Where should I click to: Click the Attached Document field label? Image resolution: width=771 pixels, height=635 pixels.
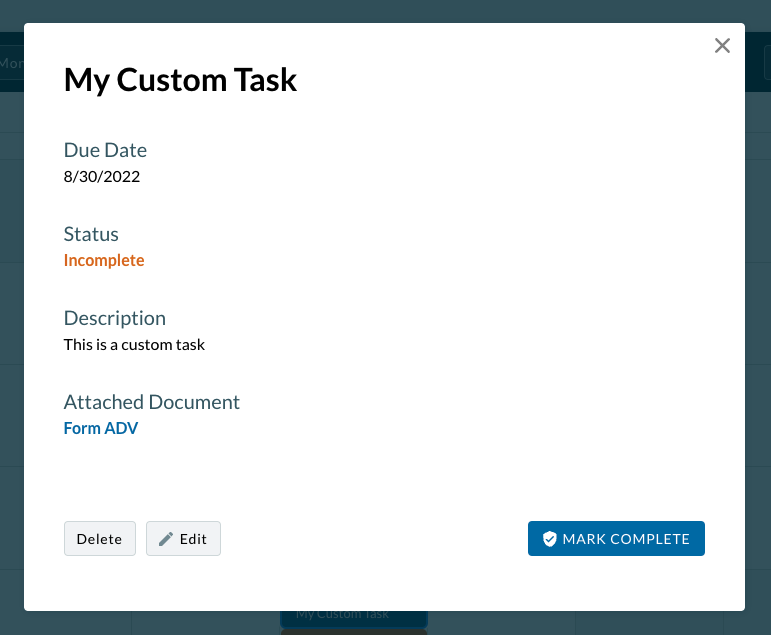[152, 402]
